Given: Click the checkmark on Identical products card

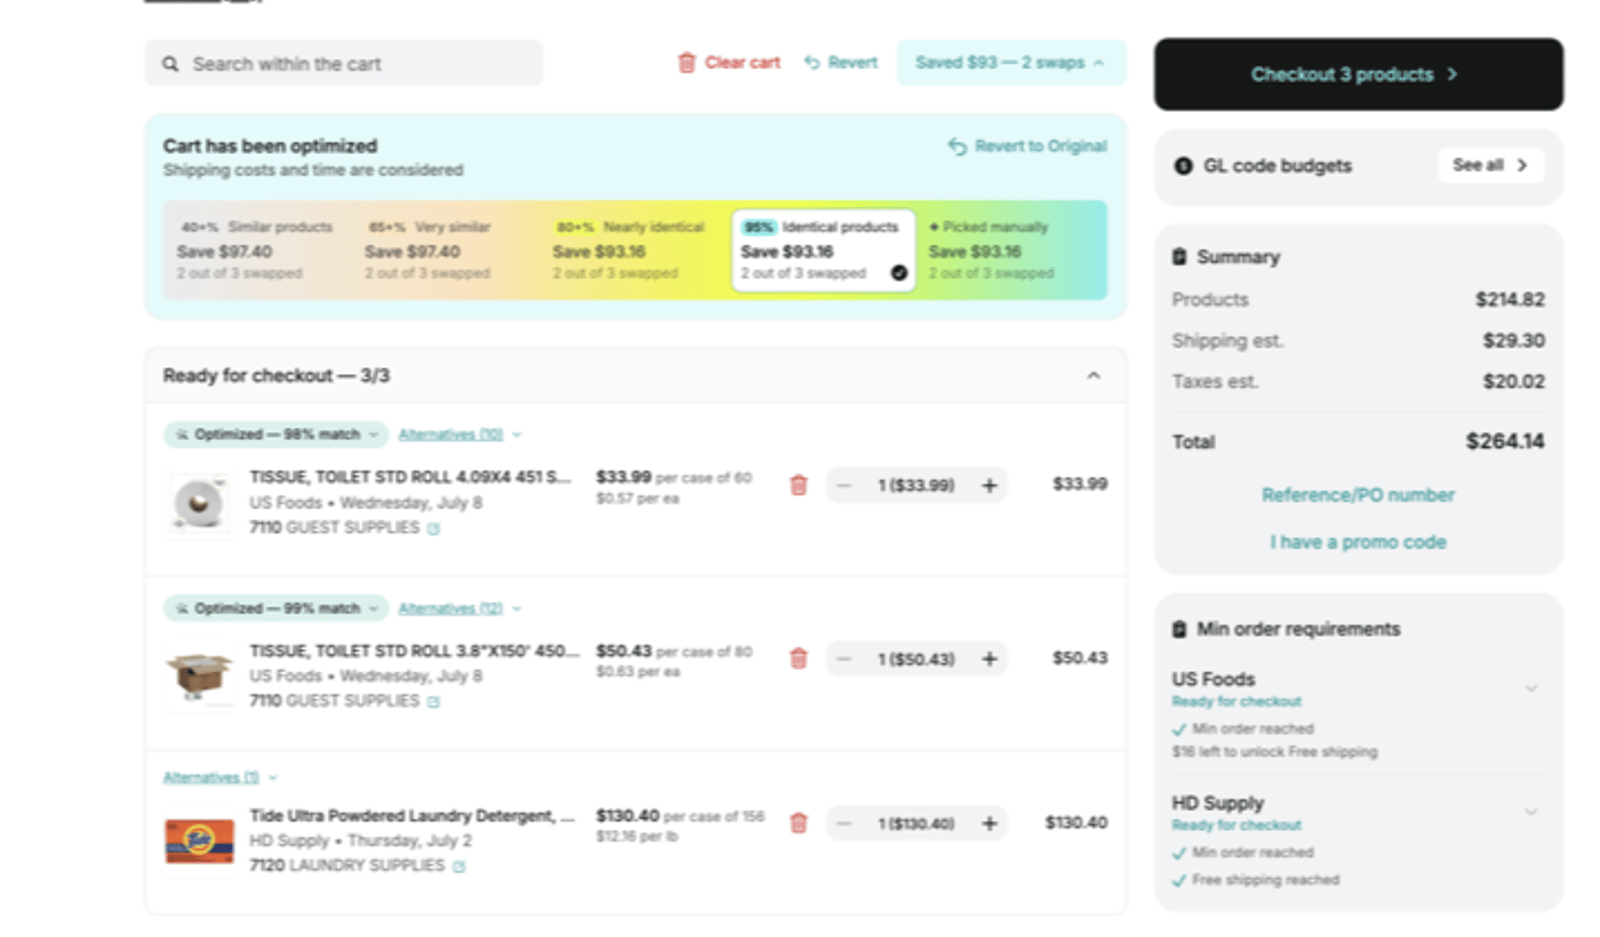Looking at the screenshot, I should pyautogui.click(x=899, y=273).
